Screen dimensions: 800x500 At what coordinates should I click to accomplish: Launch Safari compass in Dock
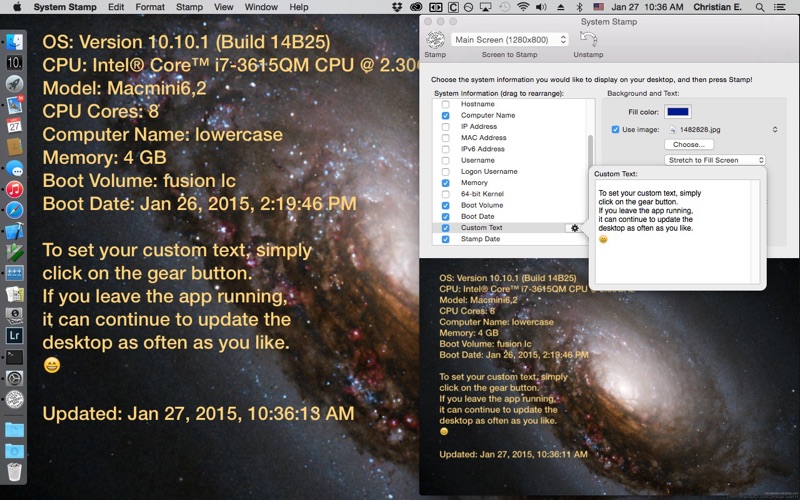coord(14,210)
